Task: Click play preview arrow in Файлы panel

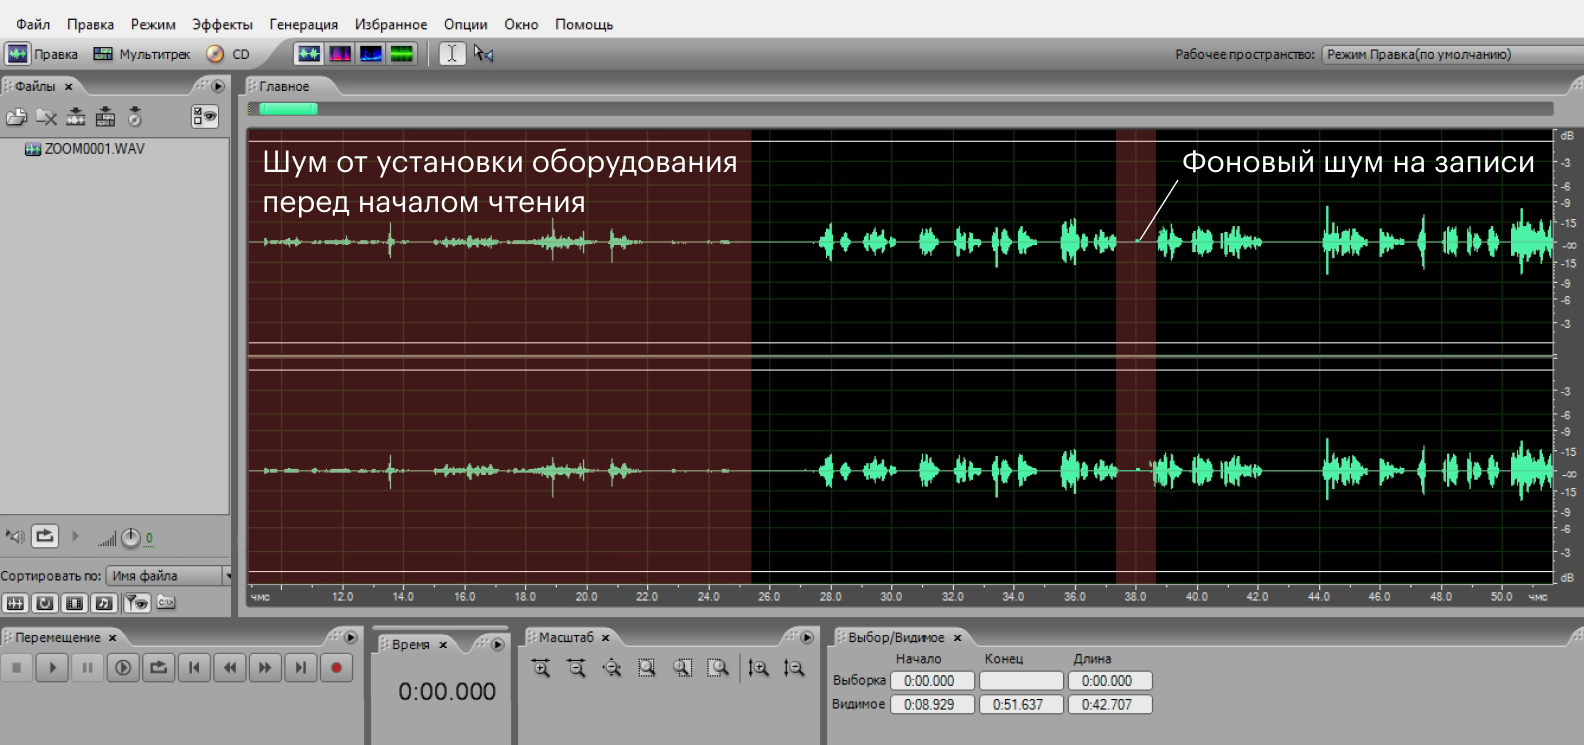Action: [75, 537]
